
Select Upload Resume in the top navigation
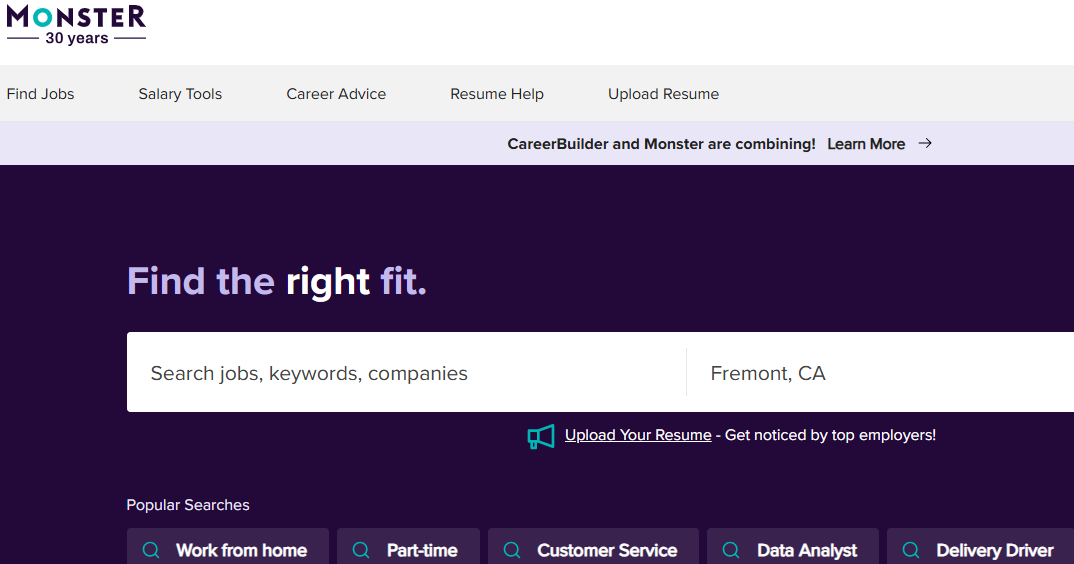coord(663,94)
